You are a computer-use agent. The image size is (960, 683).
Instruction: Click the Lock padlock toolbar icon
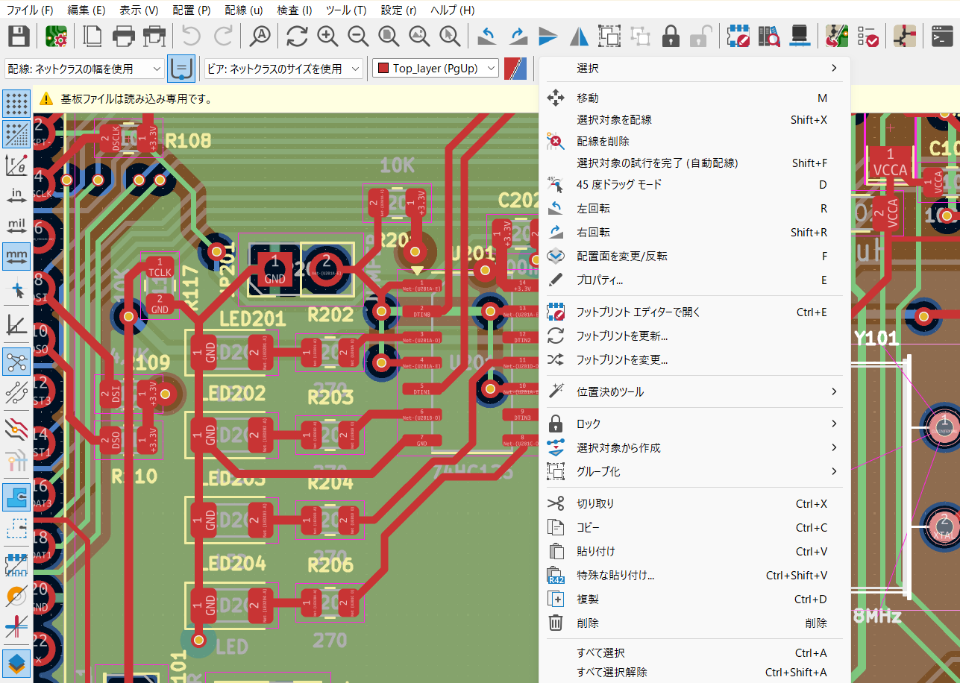(671, 37)
